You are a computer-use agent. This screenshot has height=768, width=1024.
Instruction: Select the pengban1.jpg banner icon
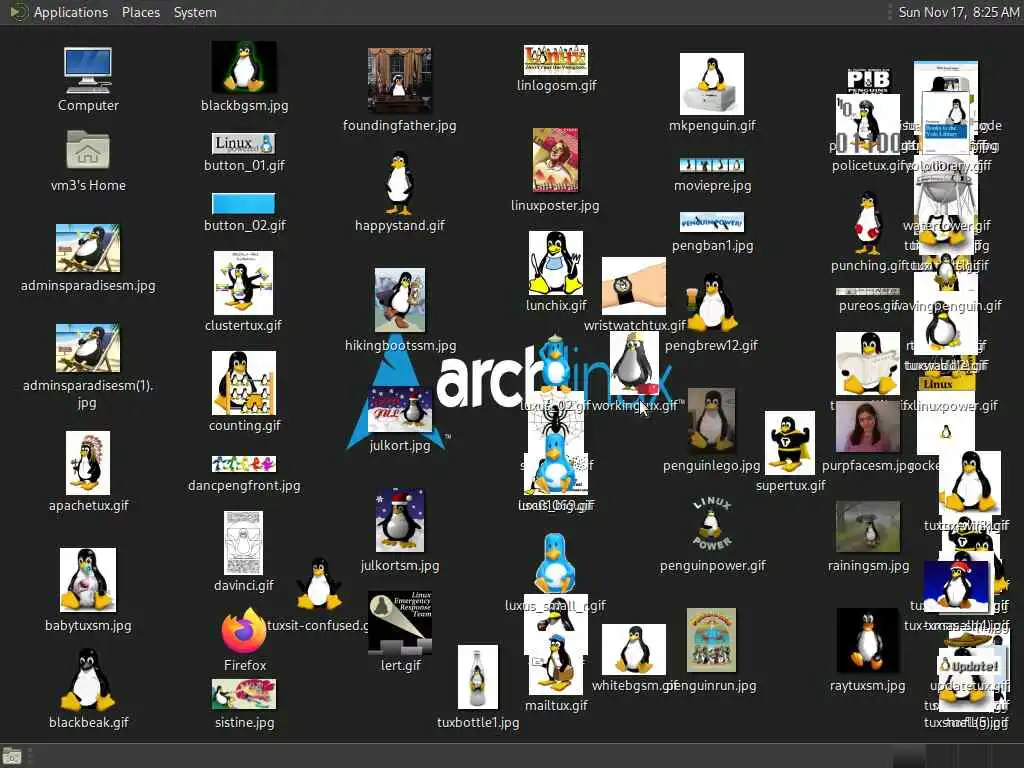(712, 222)
